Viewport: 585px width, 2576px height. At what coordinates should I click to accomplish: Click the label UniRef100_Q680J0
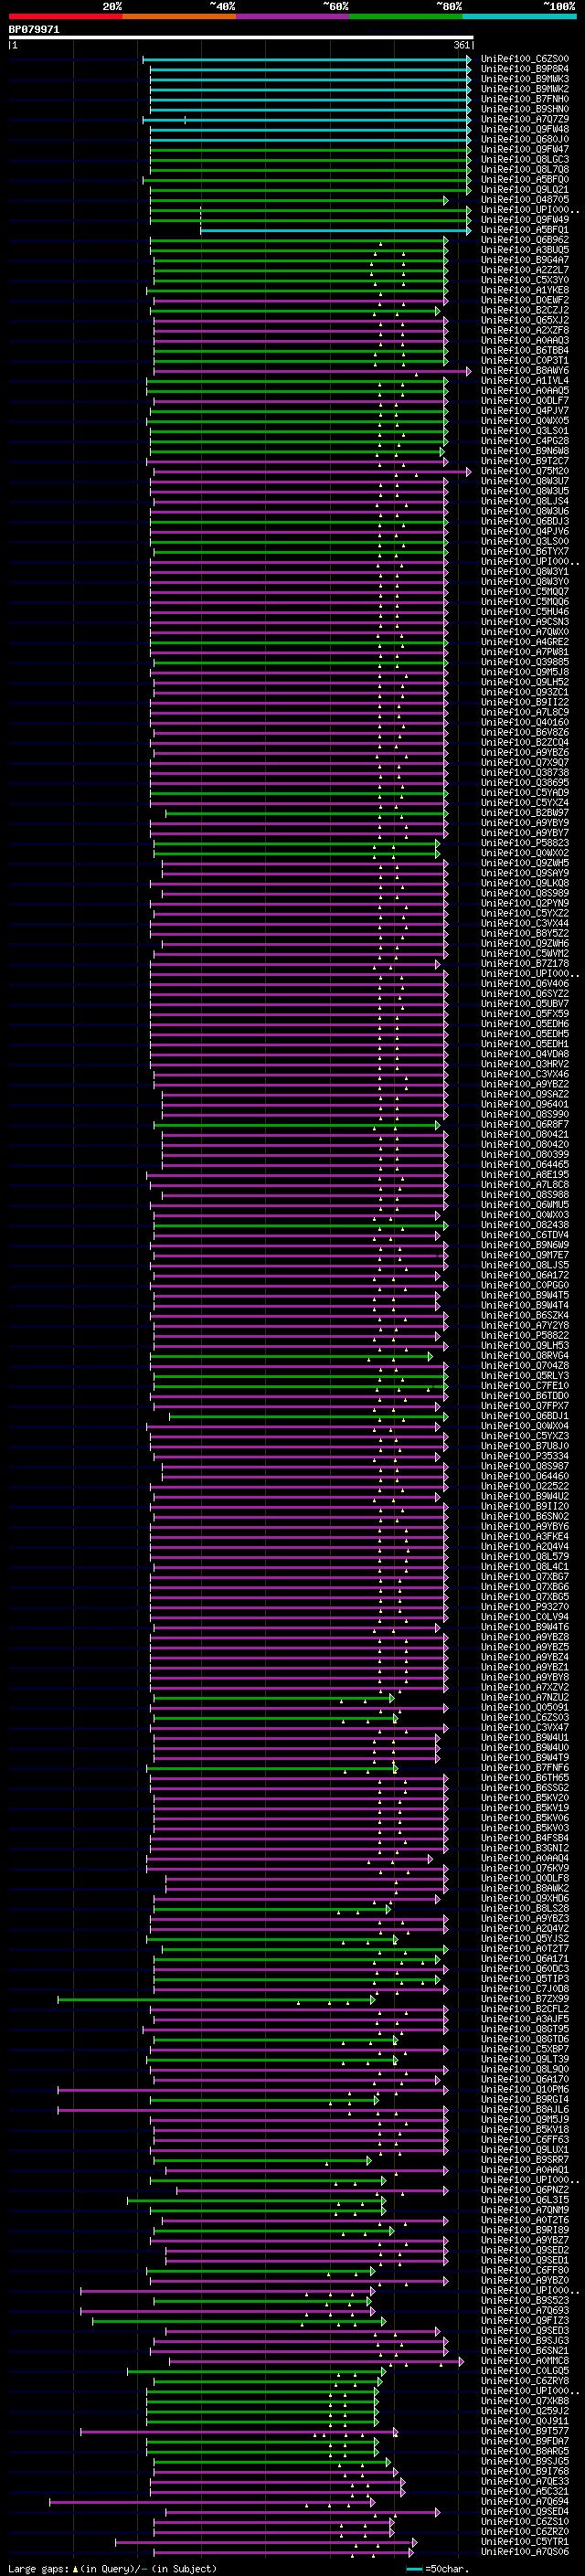coord(525,139)
